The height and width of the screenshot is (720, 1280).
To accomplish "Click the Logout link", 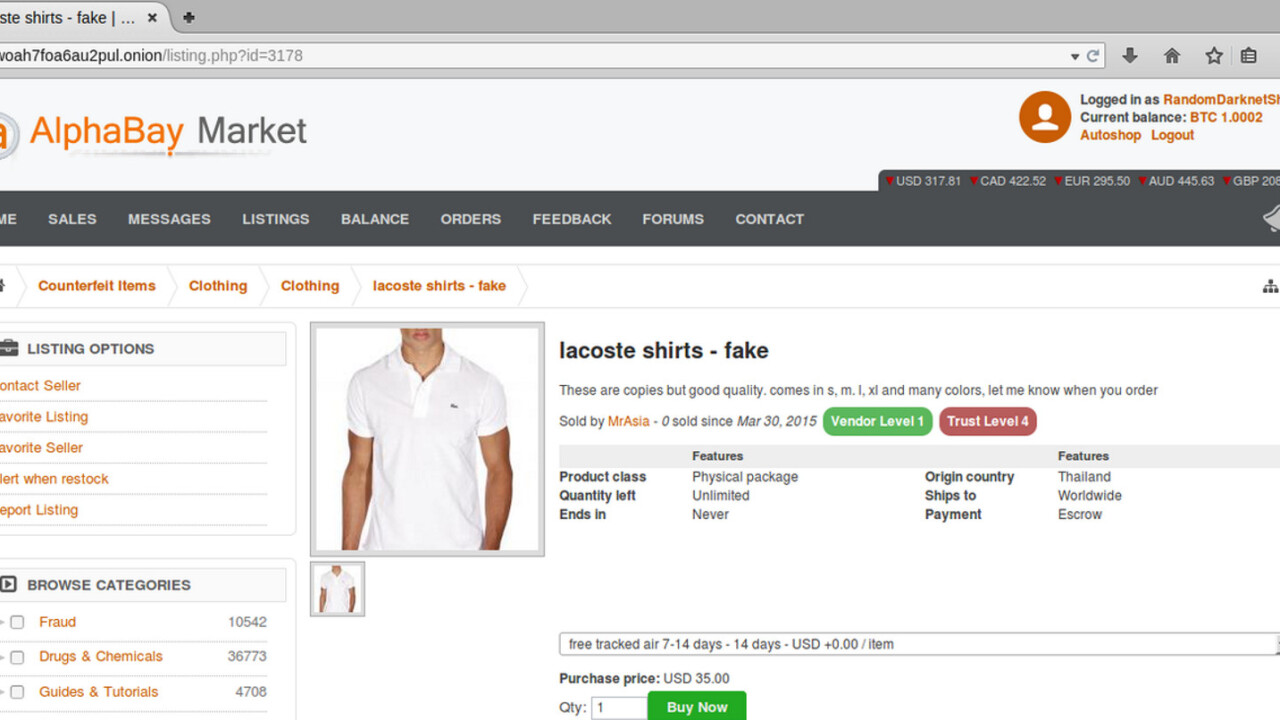I will (x=1172, y=135).
